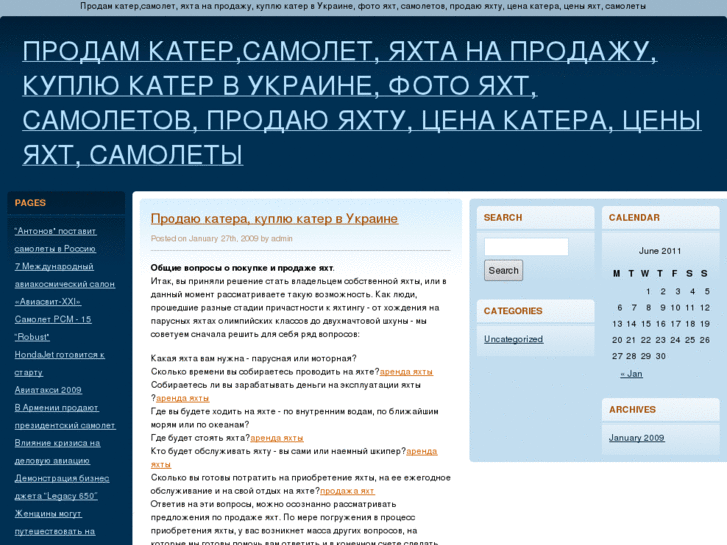Click the CATEGORIES widget heading
727x545 pixels.
(x=513, y=311)
